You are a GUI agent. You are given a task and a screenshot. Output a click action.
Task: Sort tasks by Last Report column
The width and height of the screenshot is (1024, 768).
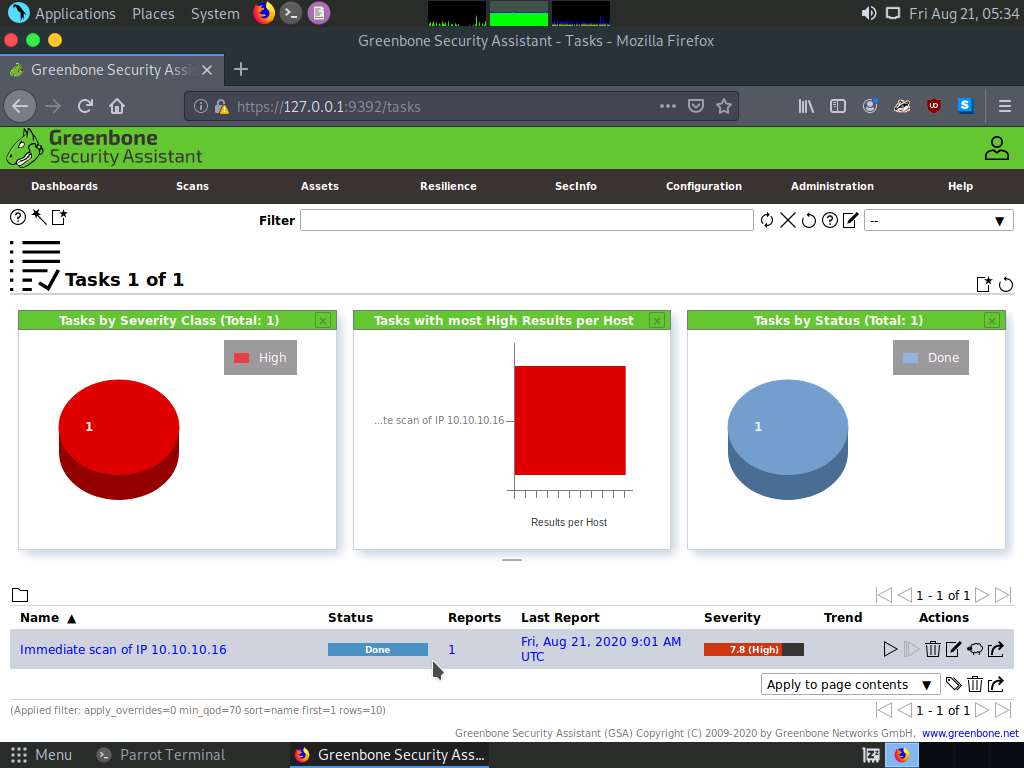(560, 618)
